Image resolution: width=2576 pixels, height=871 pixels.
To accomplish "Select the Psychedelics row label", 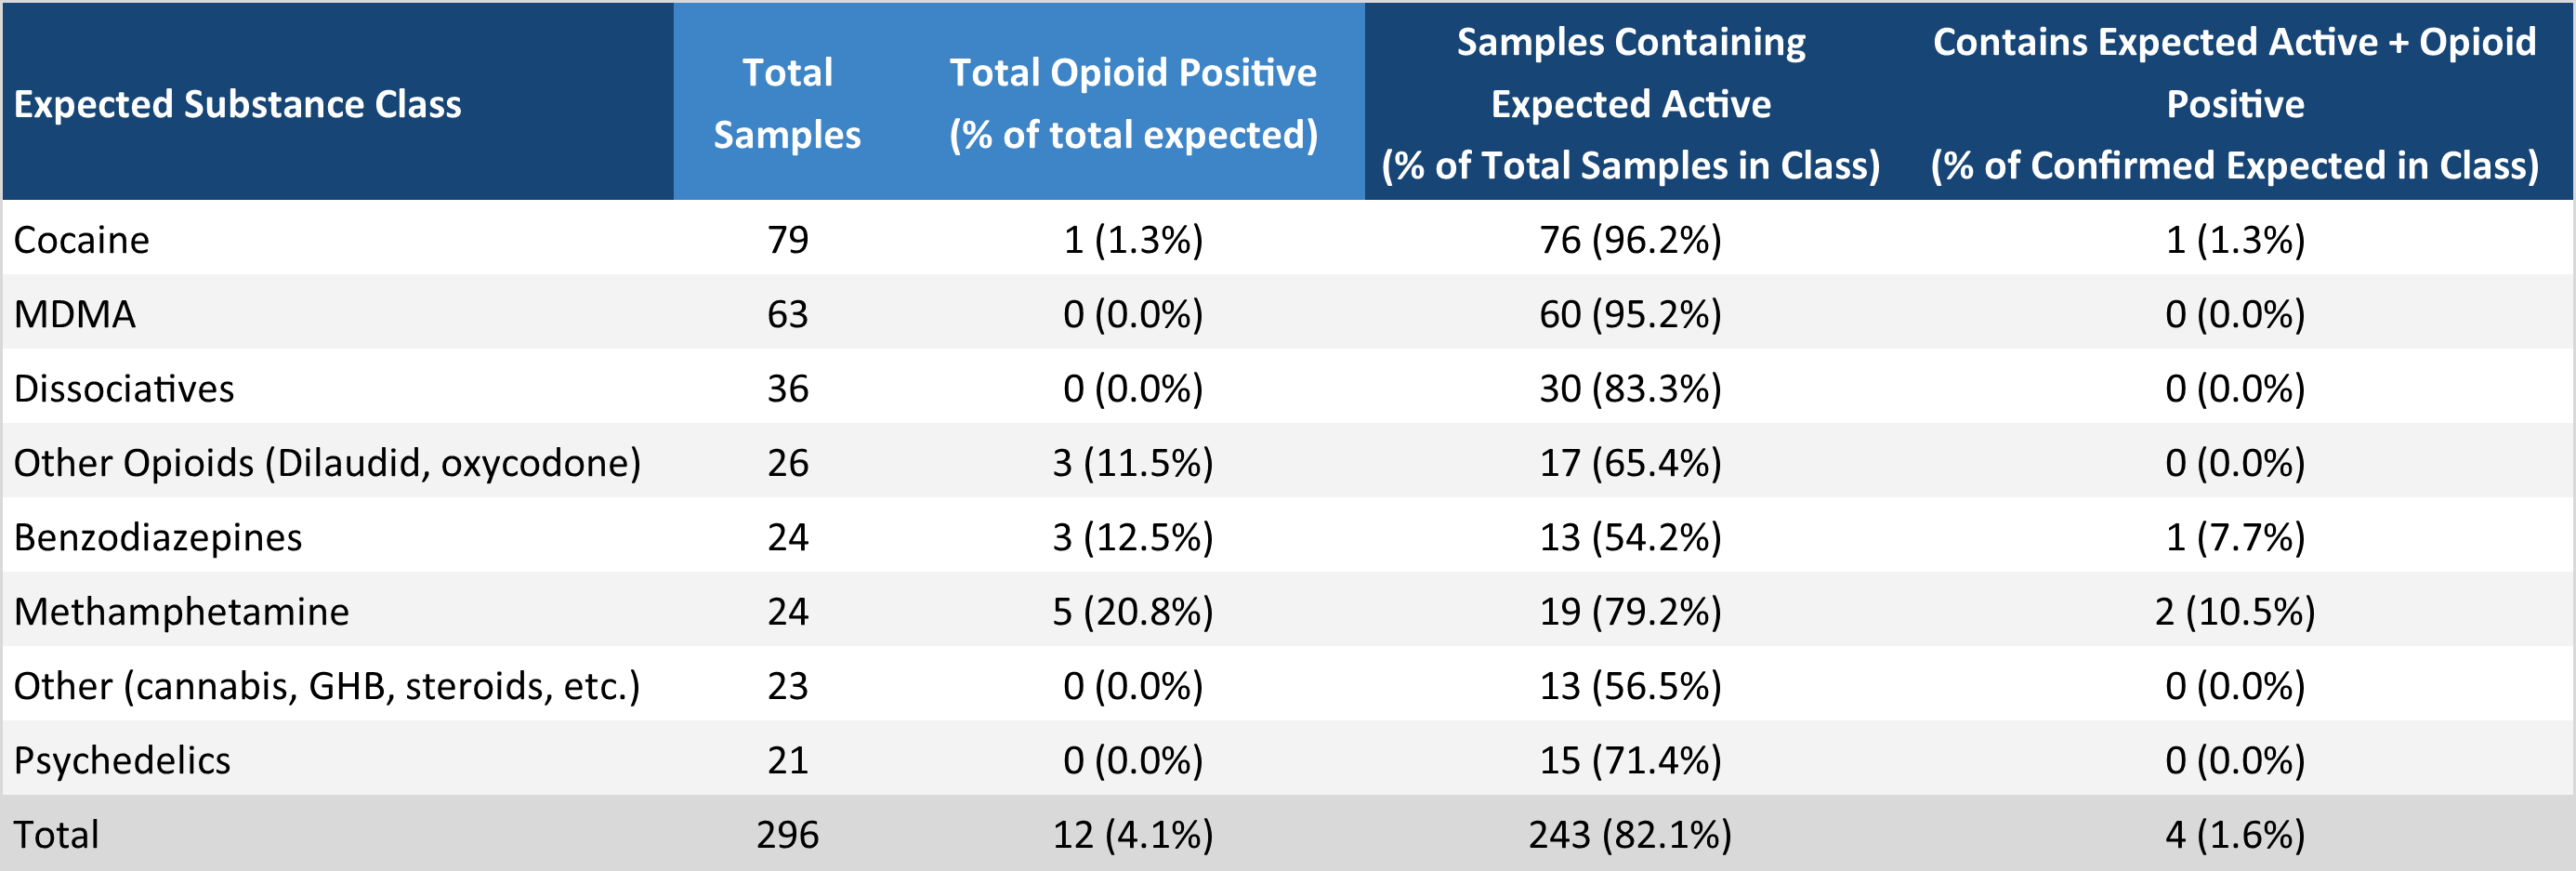I will click(x=122, y=760).
